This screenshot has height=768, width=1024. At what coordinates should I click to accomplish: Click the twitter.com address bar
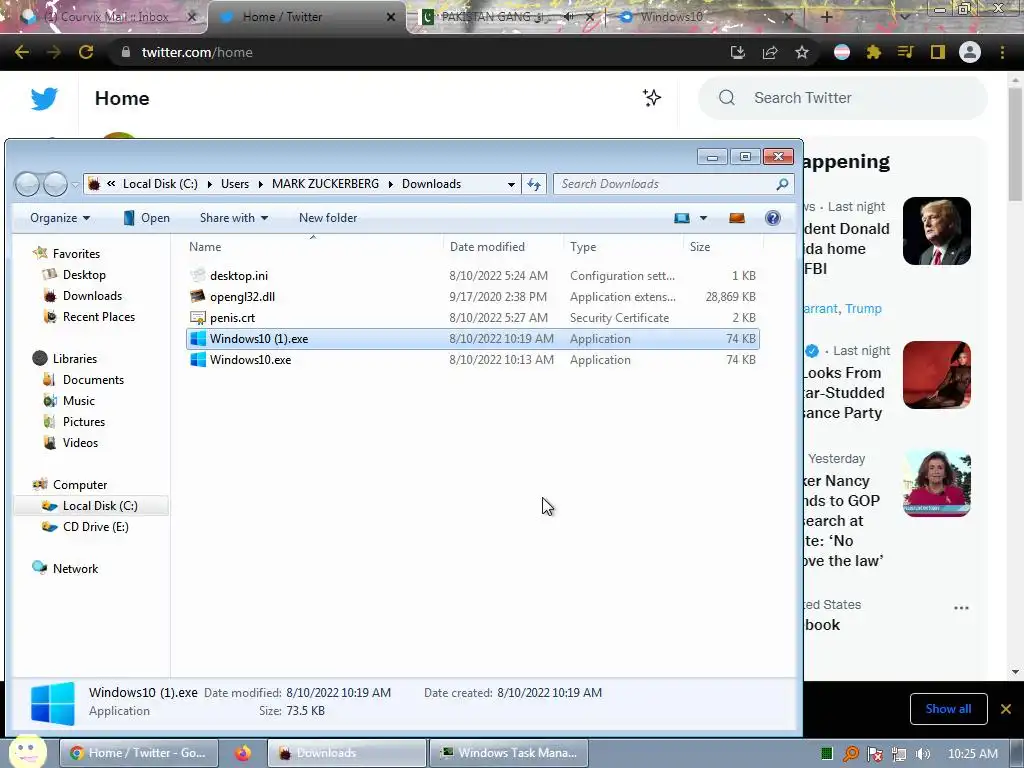[x=418, y=52]
